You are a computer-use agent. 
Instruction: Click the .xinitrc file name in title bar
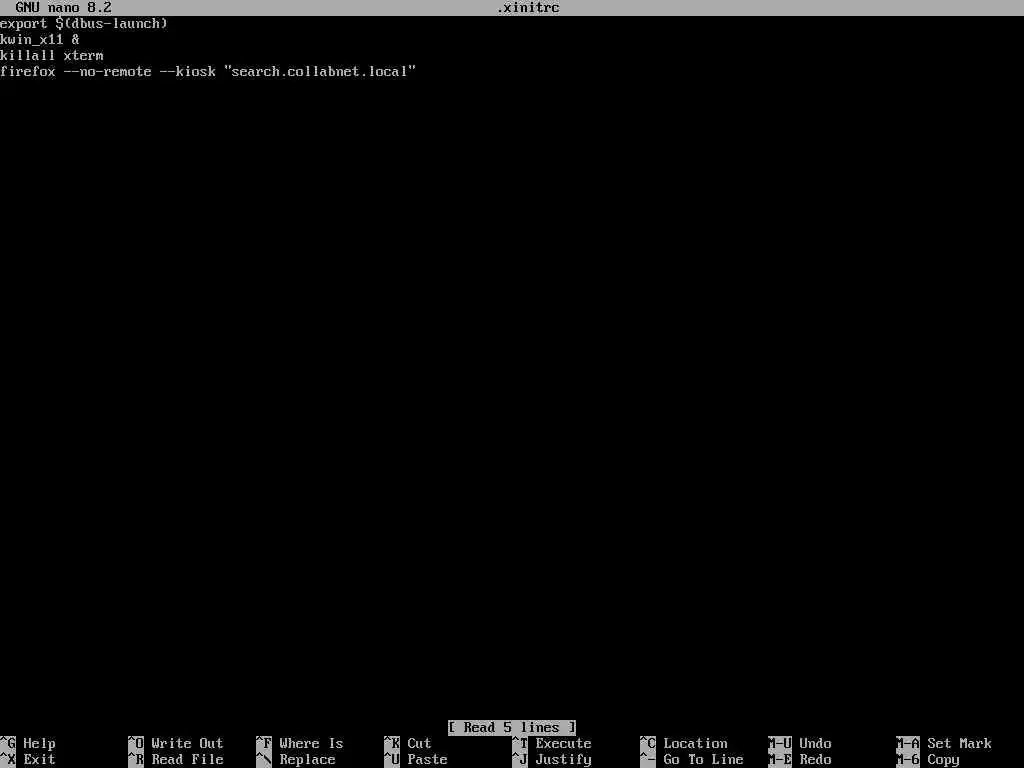click(528, 8)
